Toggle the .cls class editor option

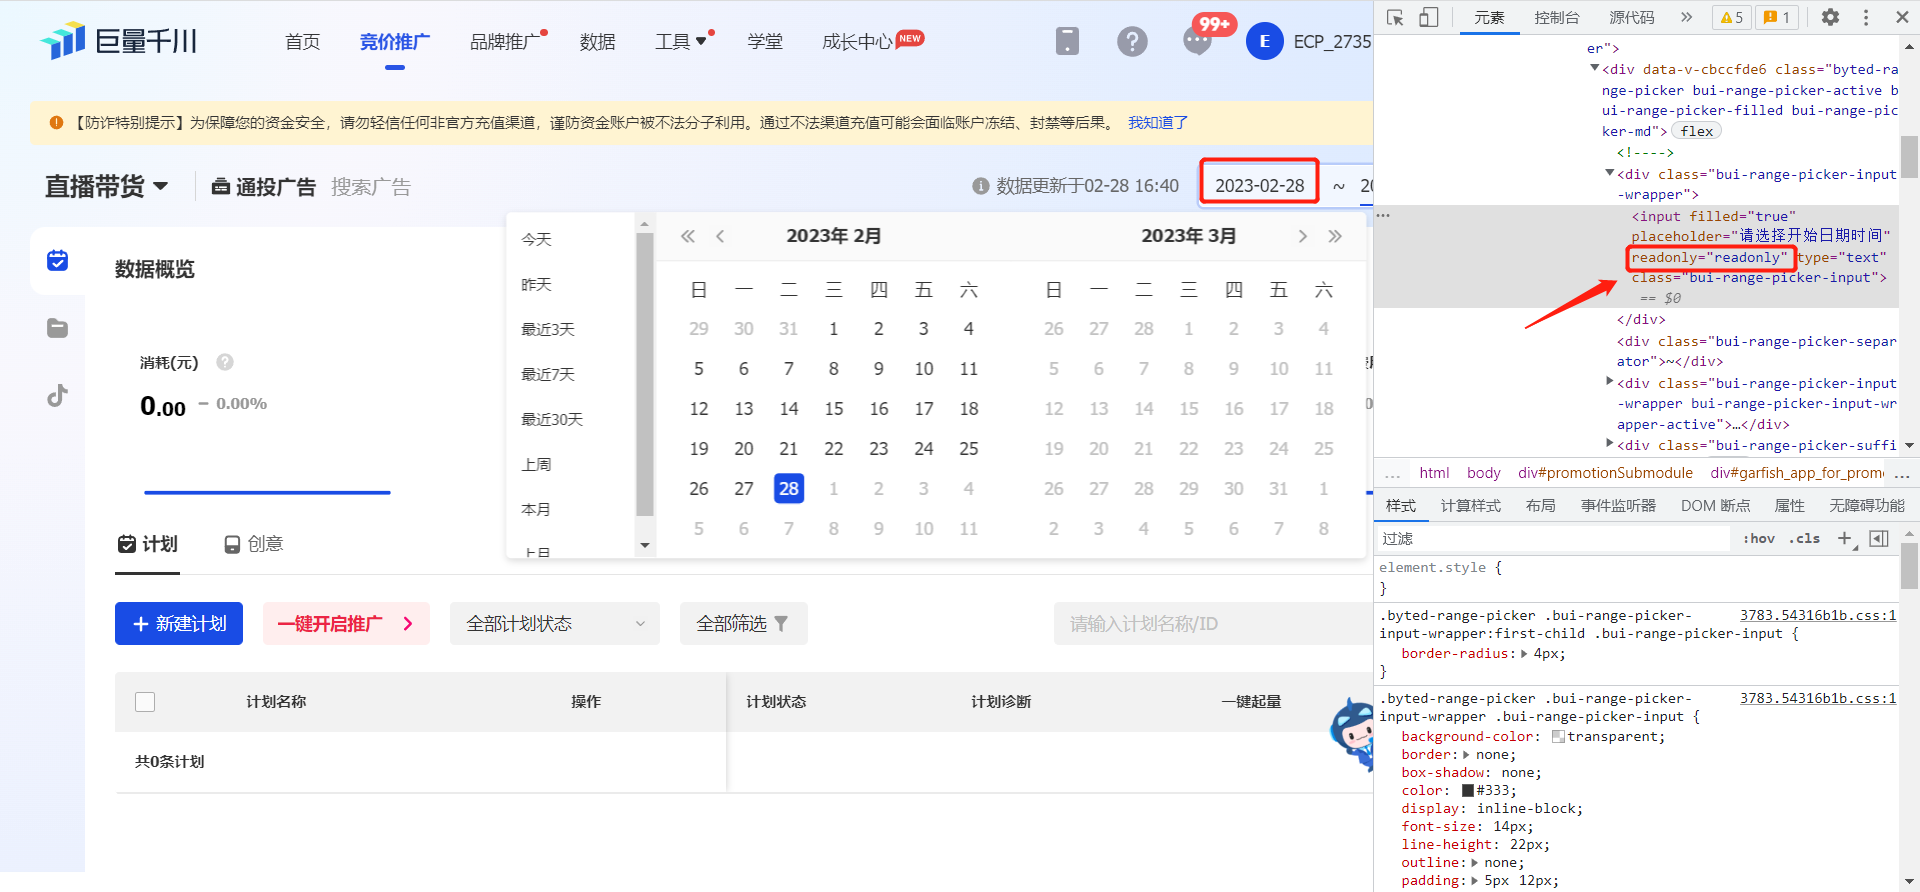(x=1805, y=538)
